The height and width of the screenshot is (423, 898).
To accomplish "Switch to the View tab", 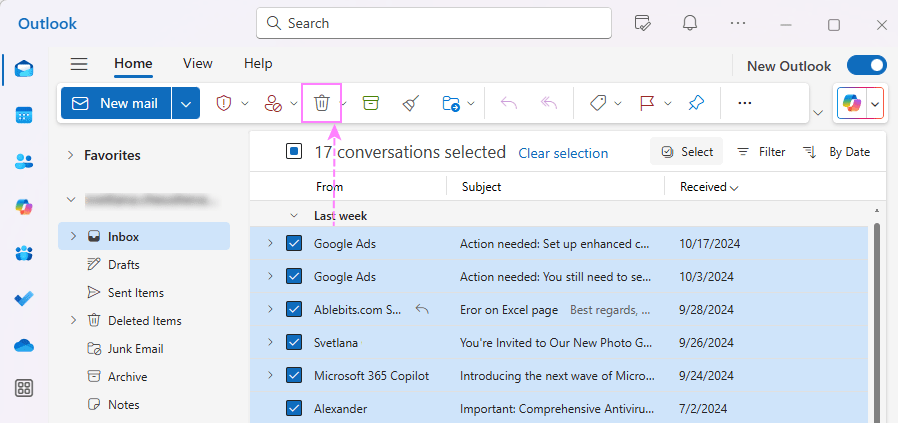I will click(x=197, y=63).
